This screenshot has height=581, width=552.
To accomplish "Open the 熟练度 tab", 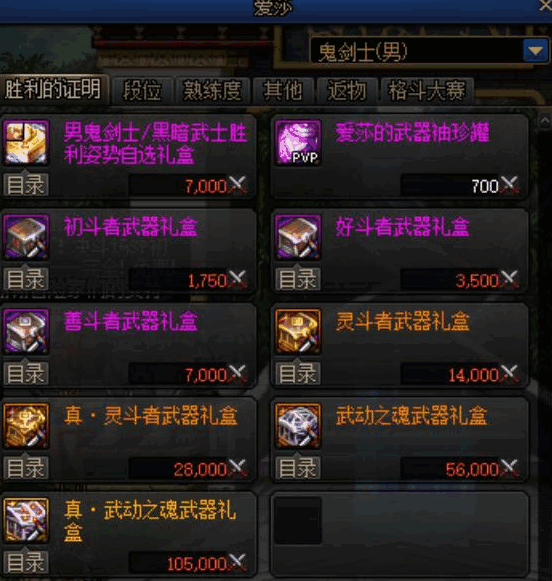I will coord(213,90).
